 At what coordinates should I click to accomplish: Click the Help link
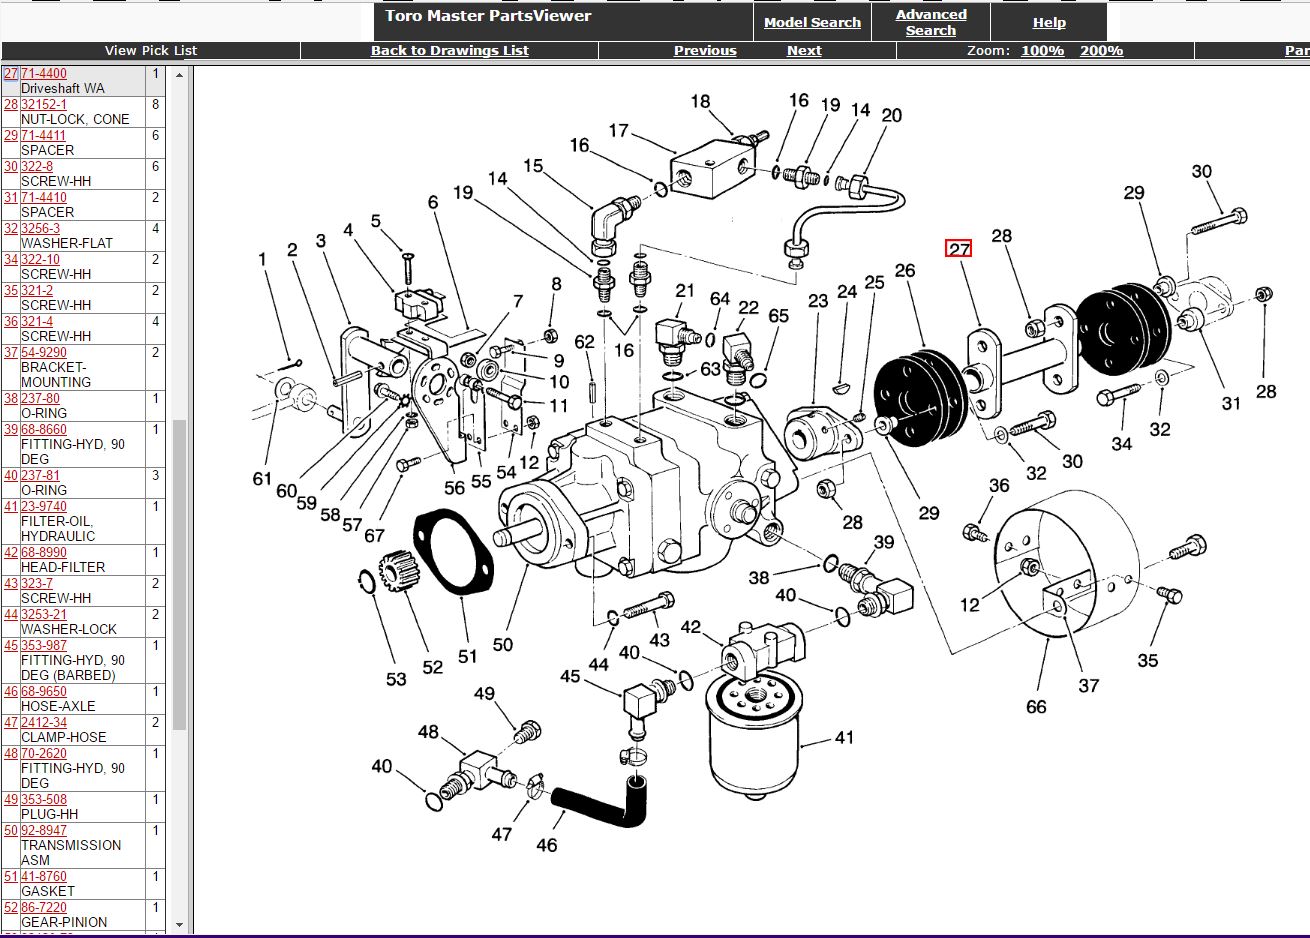tap(1048, 22)
